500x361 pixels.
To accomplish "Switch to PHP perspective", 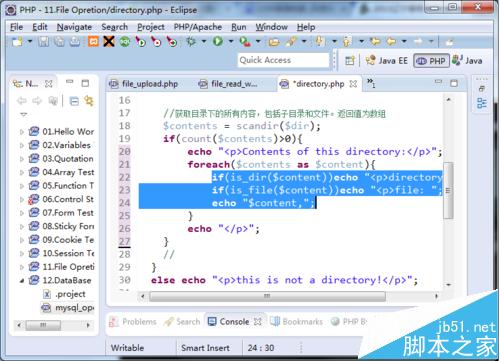I will click(431, 61).
